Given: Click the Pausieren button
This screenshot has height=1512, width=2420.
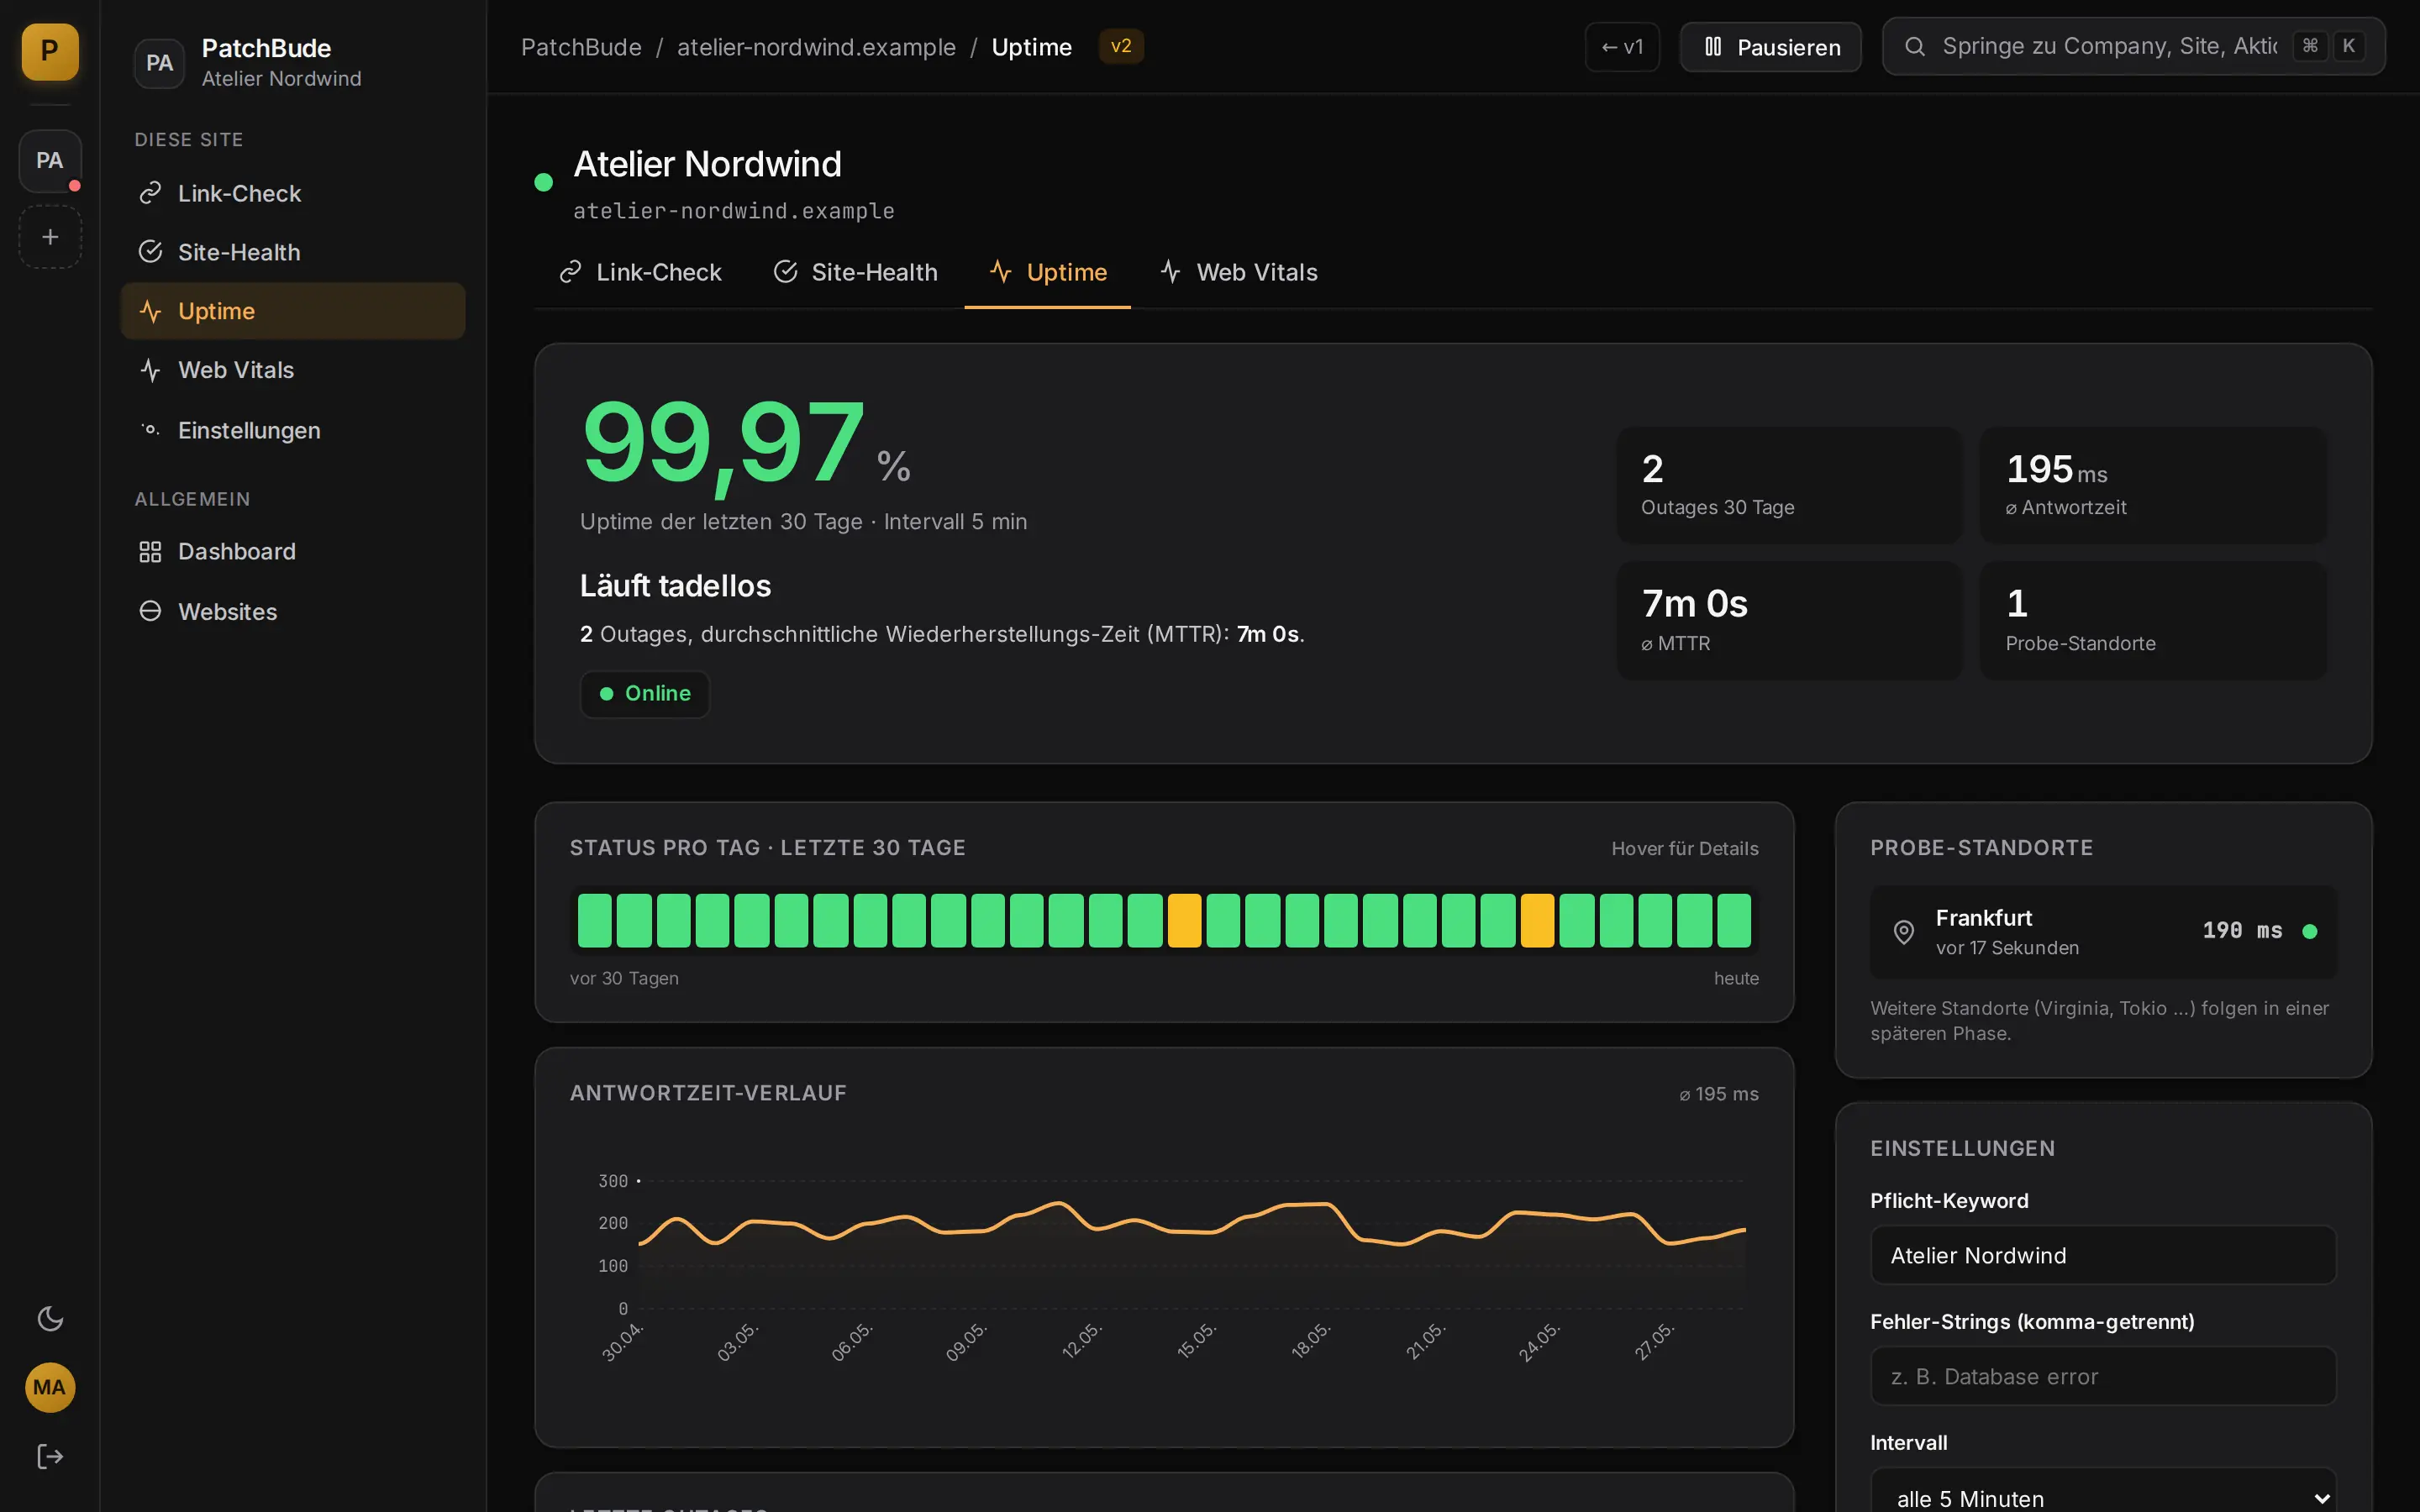Looking at the screenshot, I should (x=1770, y=47).
